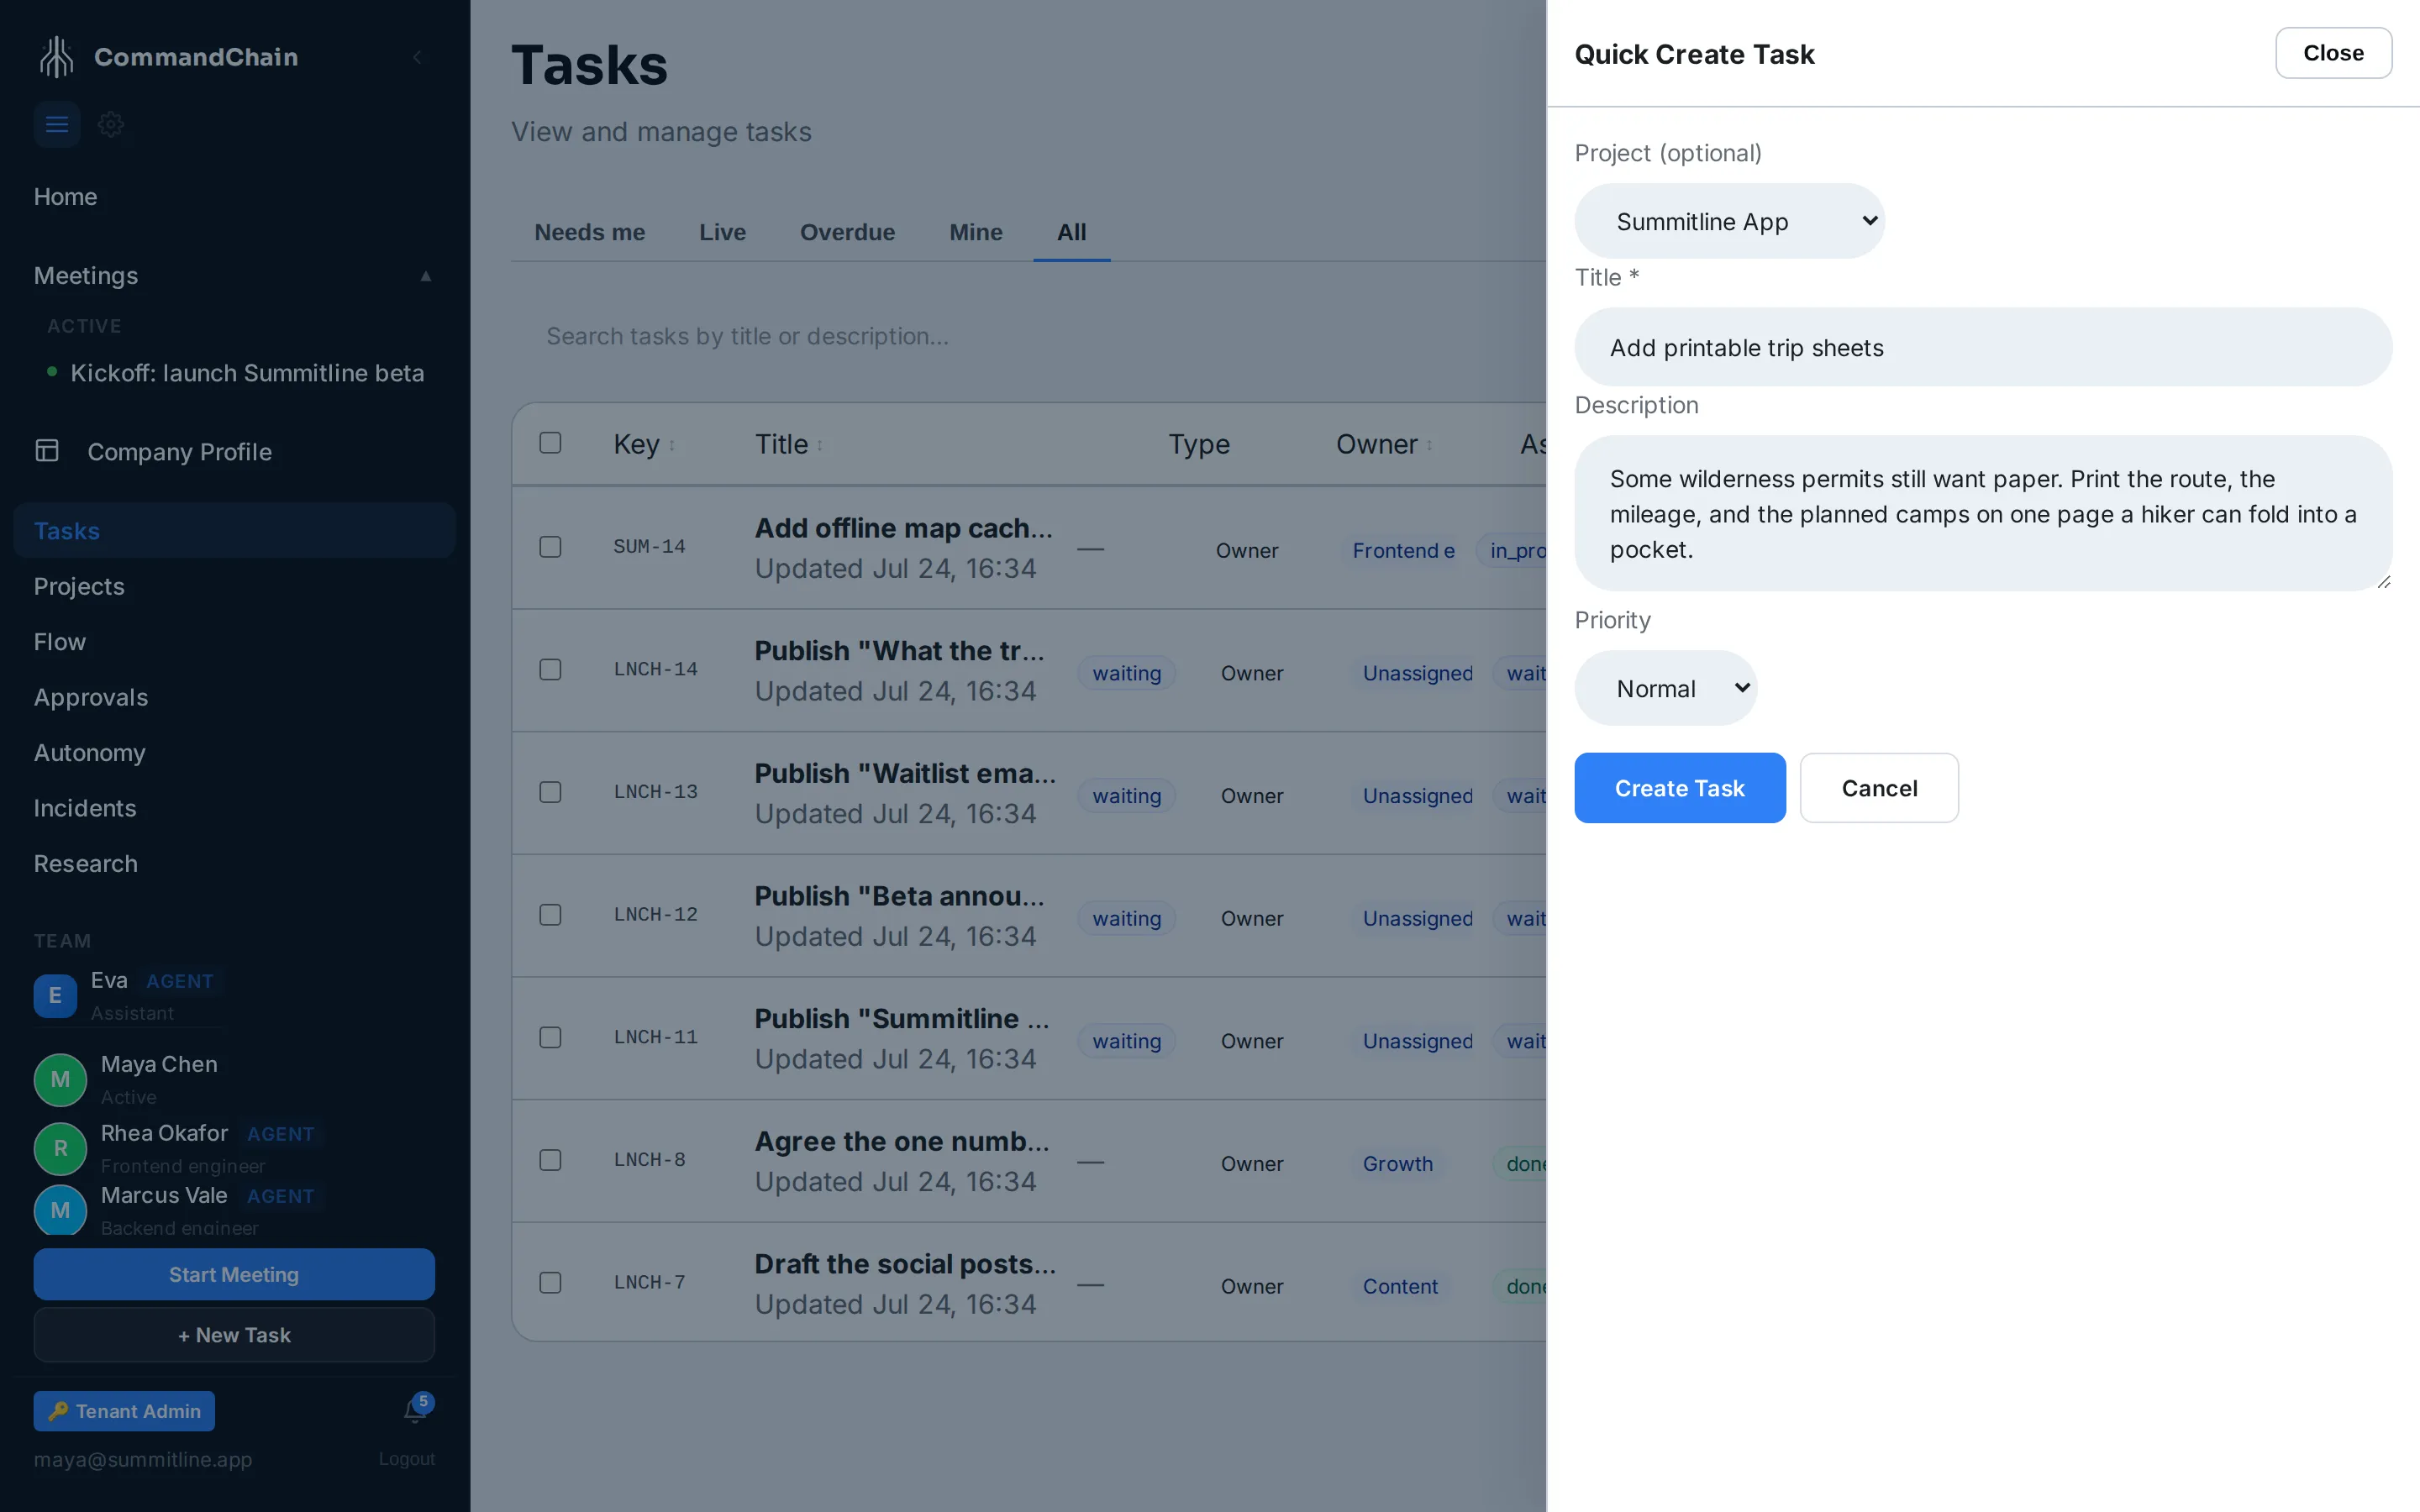This screenshot has width=2420, height=1512.
Task: Open the Kickoff: launch Summitline beta meeting
Action: coord(247,373)
